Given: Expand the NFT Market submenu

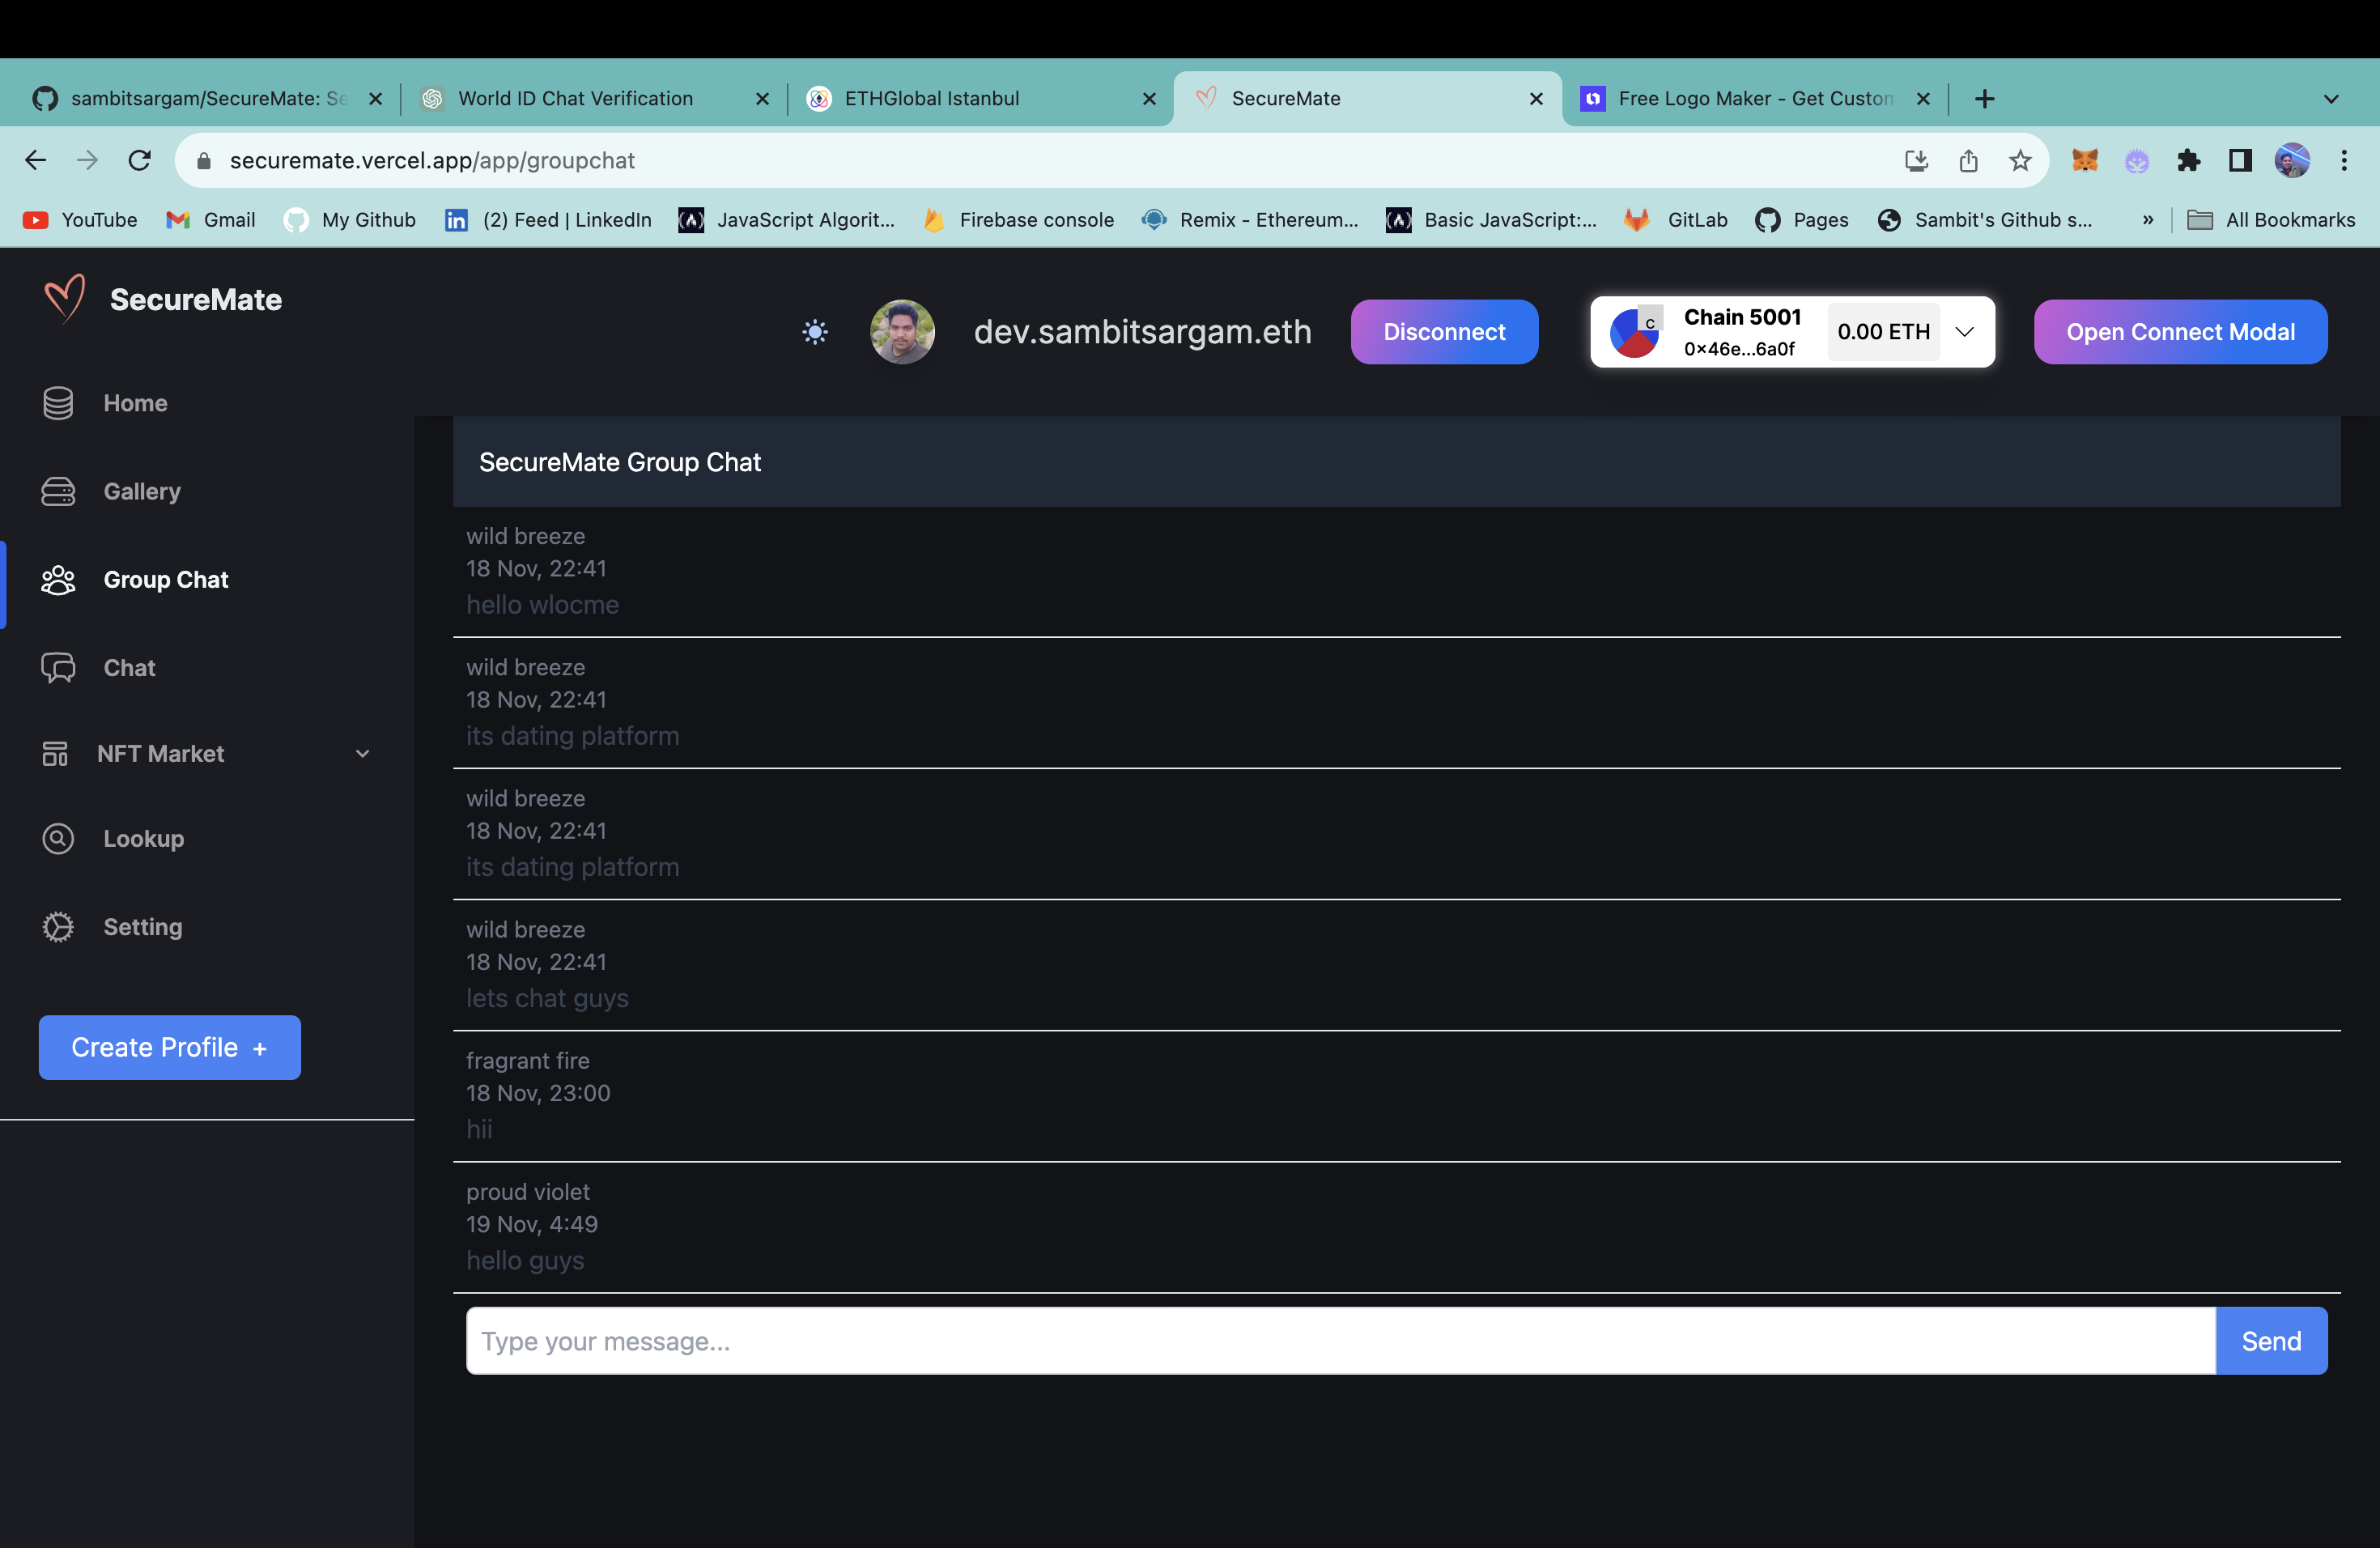Looking at the screenshot, I should 362,753.
